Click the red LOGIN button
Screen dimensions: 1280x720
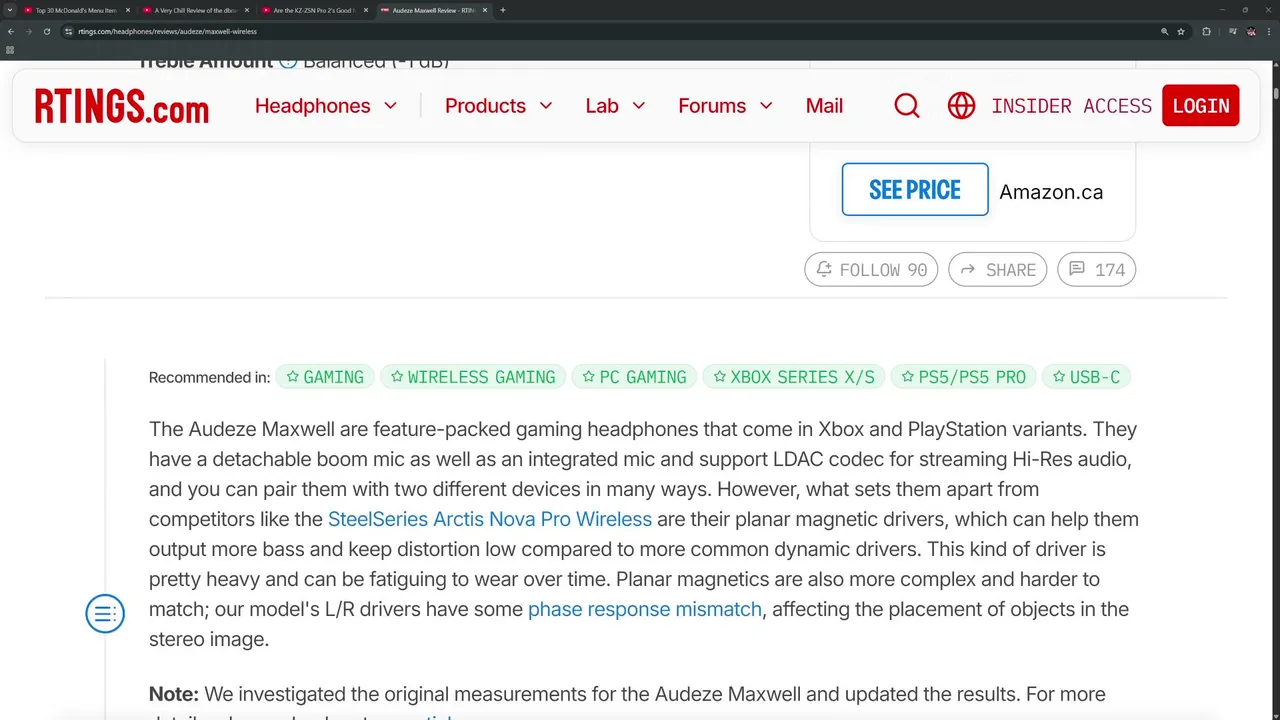click(x=1201, y=106)
